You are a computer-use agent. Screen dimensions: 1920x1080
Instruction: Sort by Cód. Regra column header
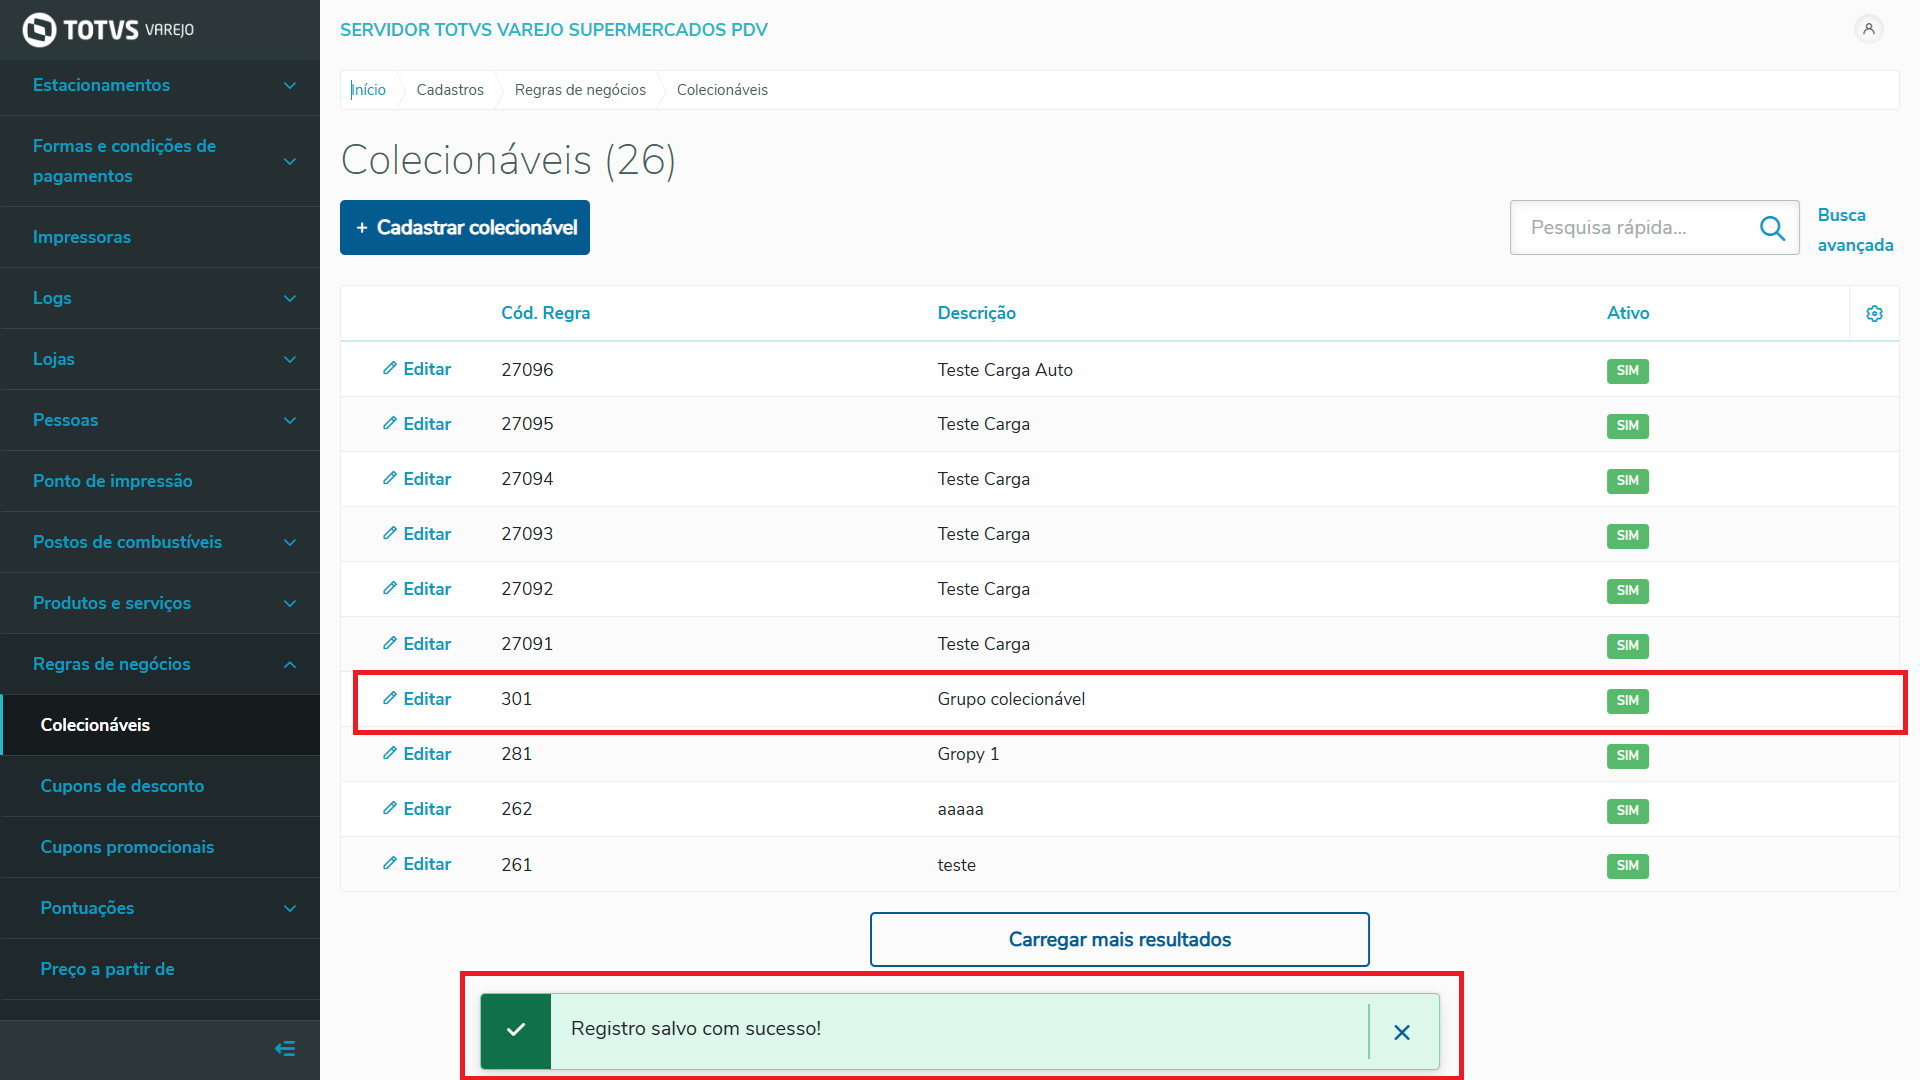point(545,313)
